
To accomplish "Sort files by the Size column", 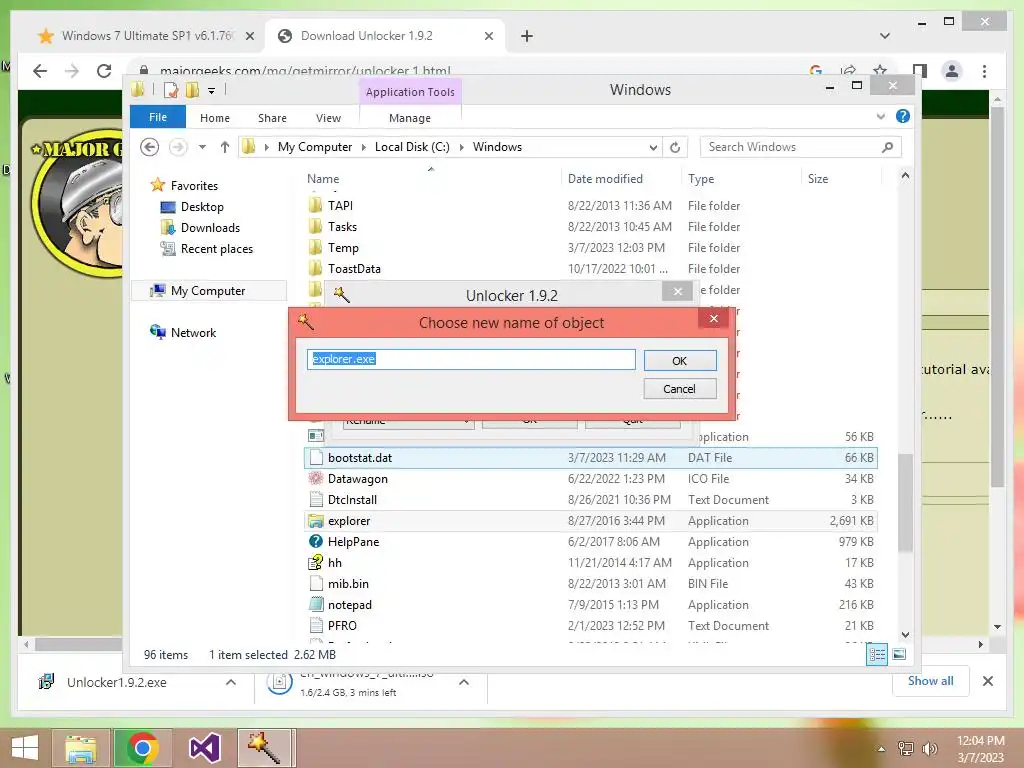I will tap(817, 179).
